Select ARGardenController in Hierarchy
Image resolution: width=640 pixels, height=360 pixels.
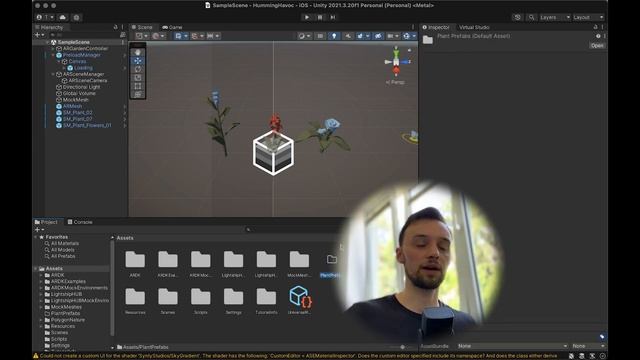85,49
